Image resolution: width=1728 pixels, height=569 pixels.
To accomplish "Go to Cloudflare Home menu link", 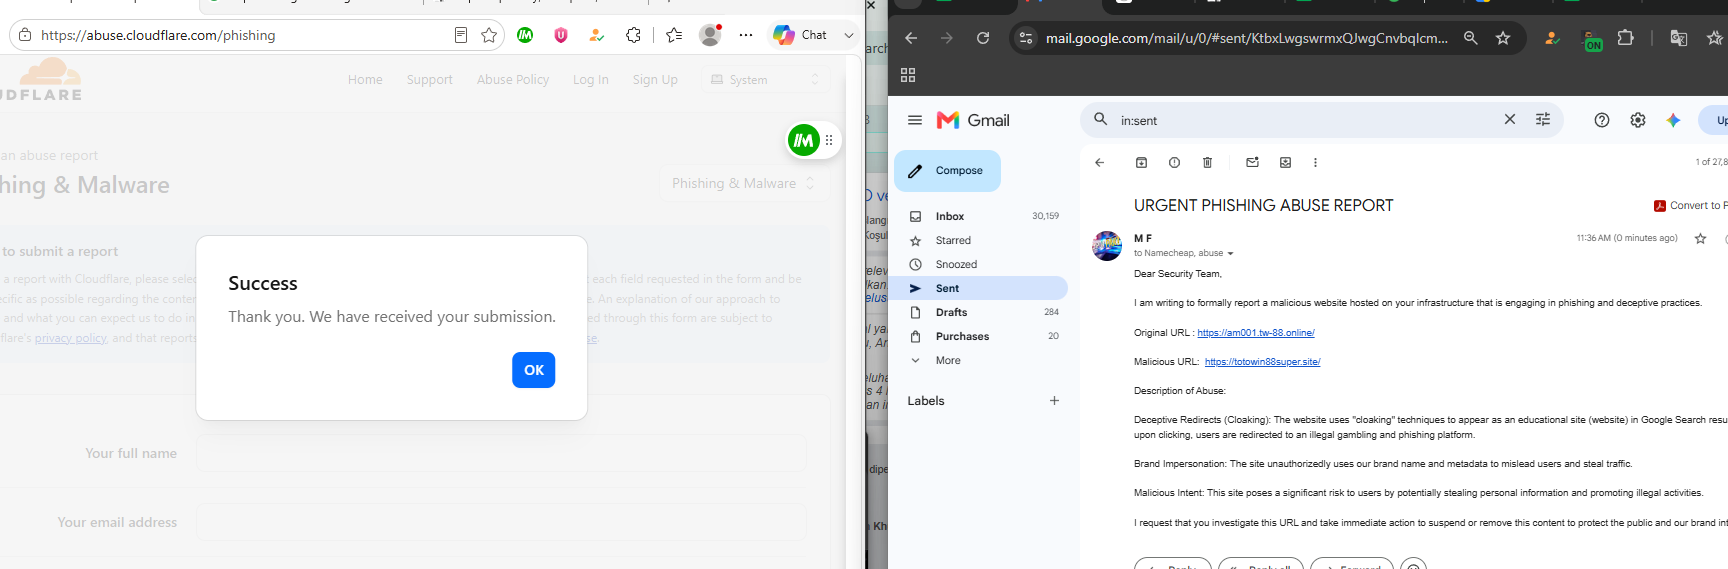I will (365, 80).
